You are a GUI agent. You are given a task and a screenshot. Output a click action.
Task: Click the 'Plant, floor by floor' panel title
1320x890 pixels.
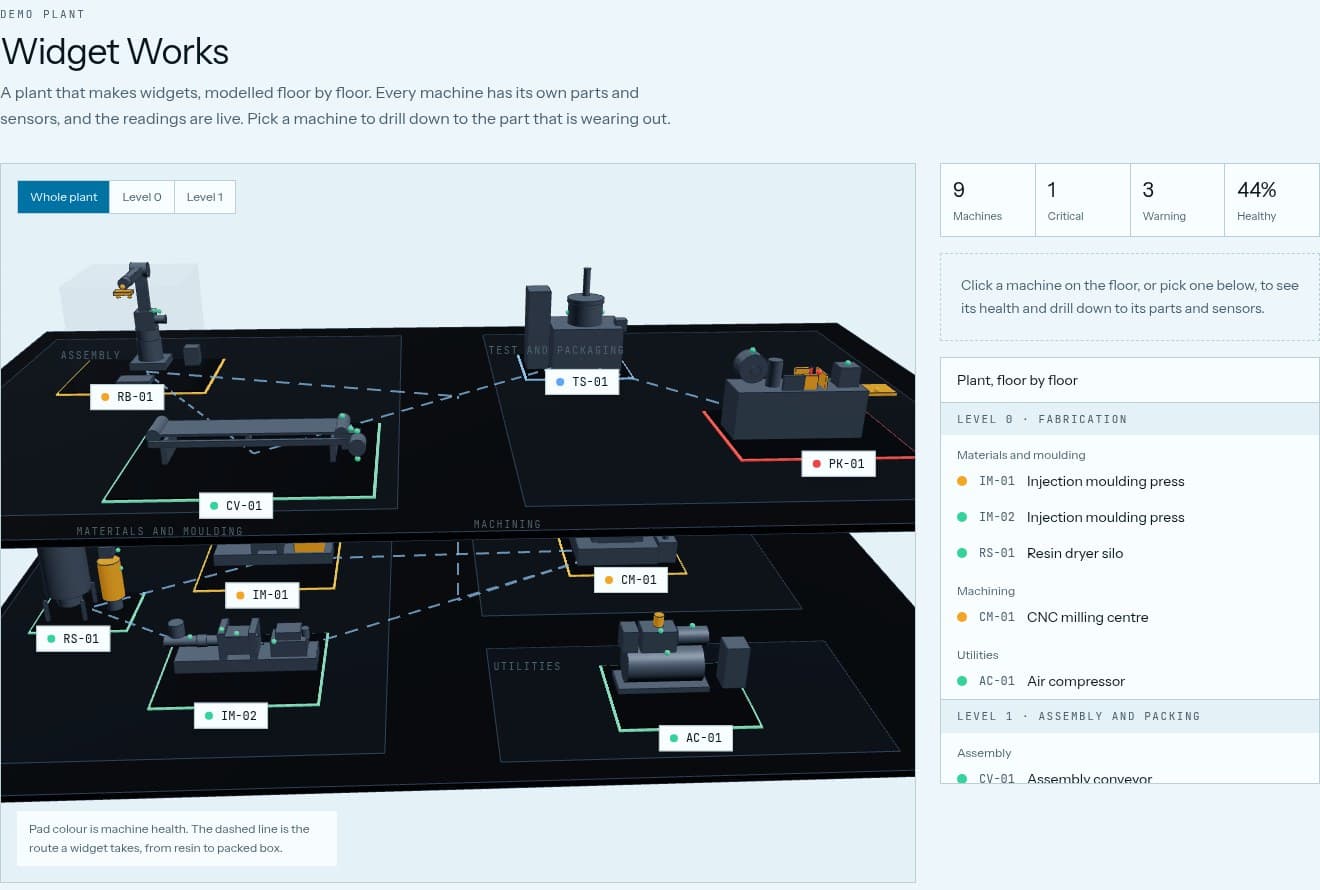tap(1017, 380)
